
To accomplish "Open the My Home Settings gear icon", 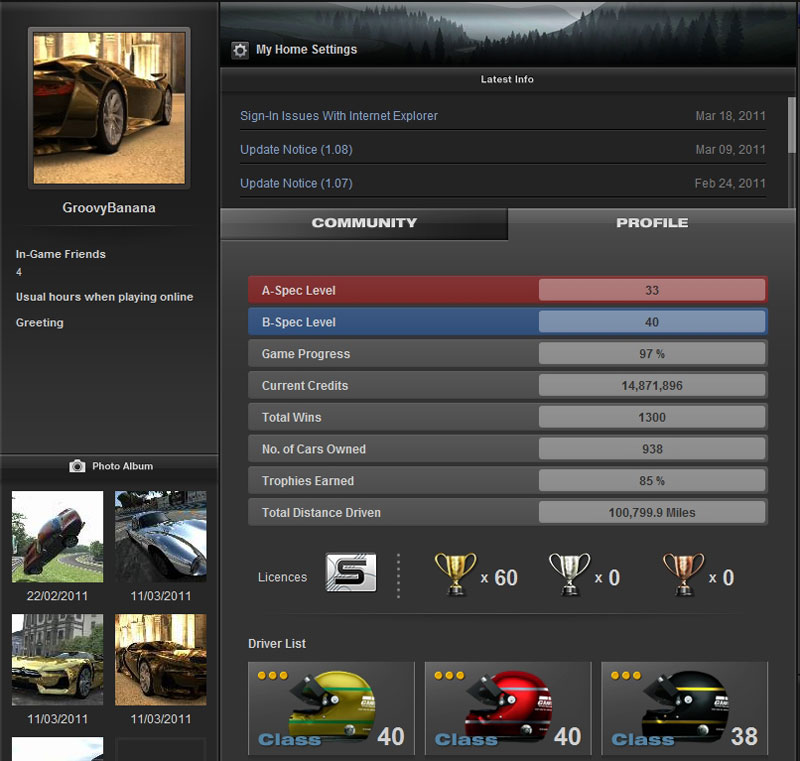I will tap(240, 50).
